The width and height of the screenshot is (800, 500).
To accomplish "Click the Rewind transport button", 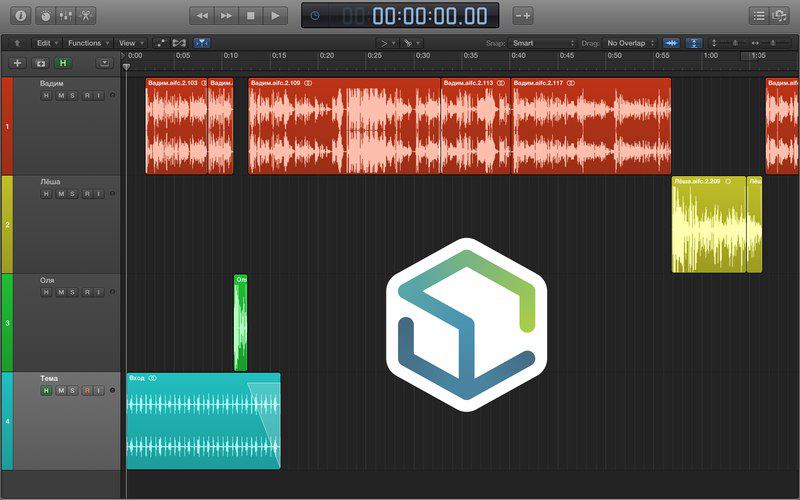I will 202,16.
